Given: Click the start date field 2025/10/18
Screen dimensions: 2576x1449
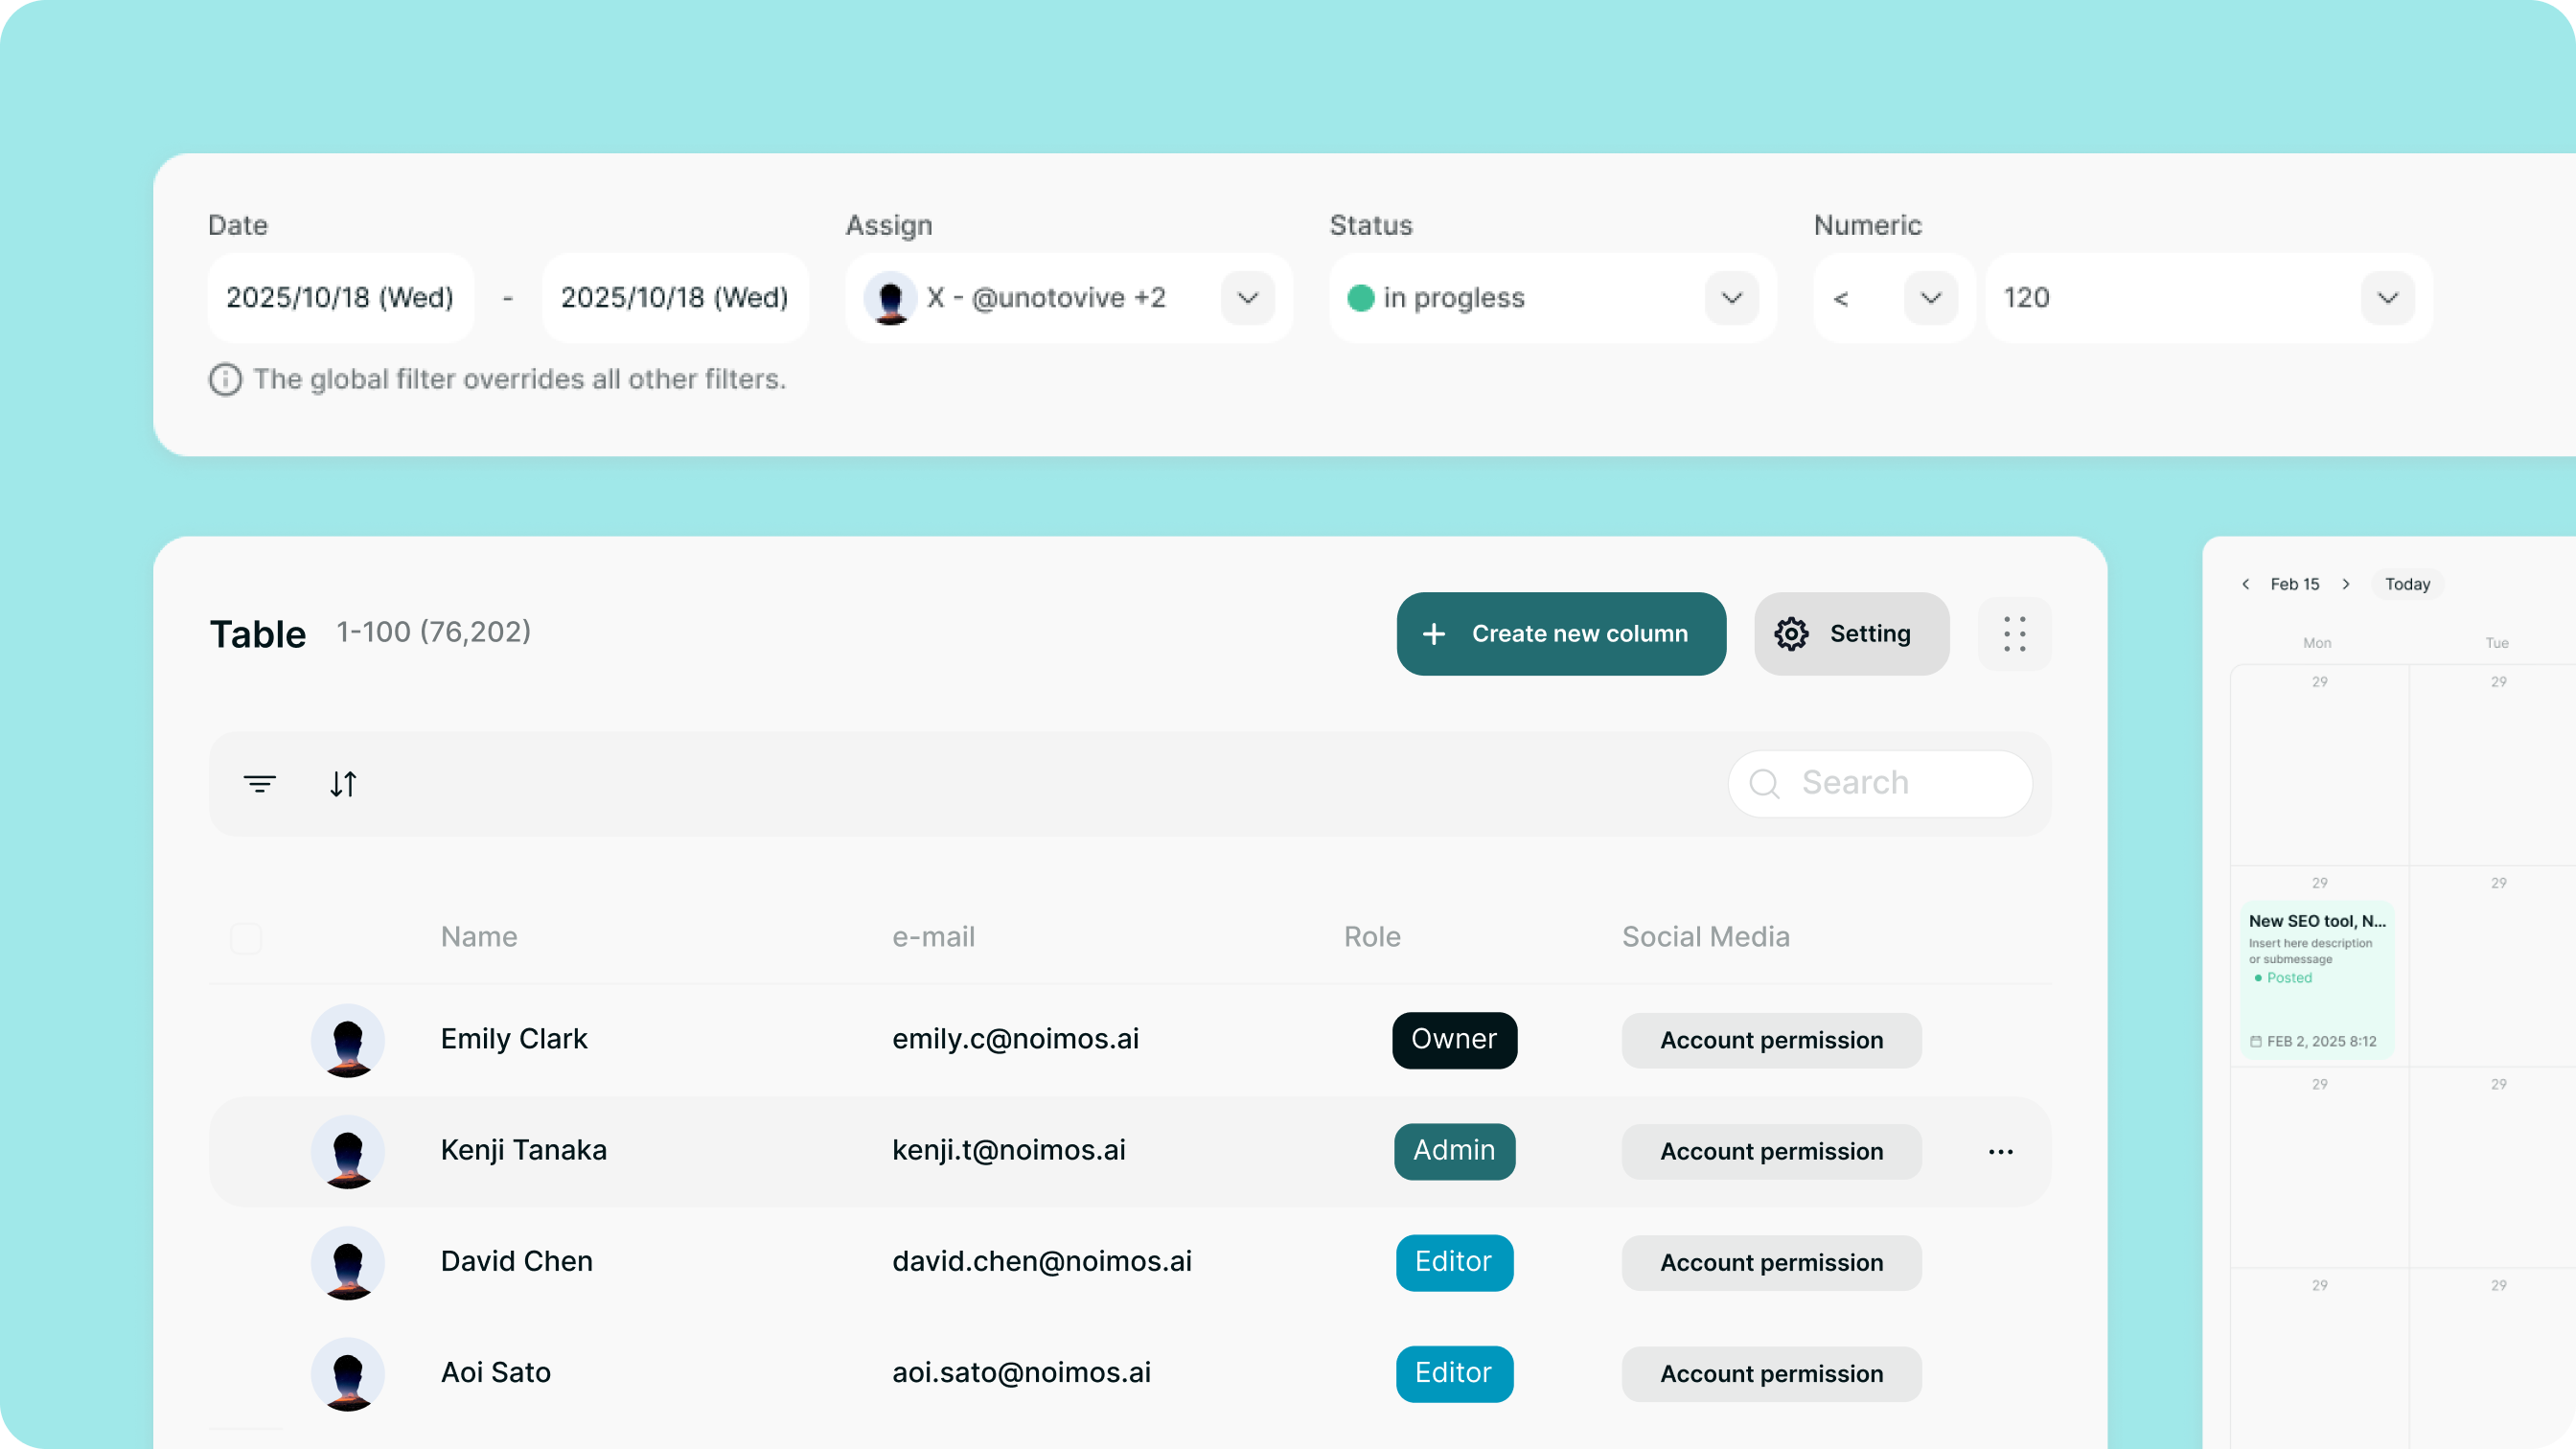Looking at the screenshot, I should (x=340, y=298).
